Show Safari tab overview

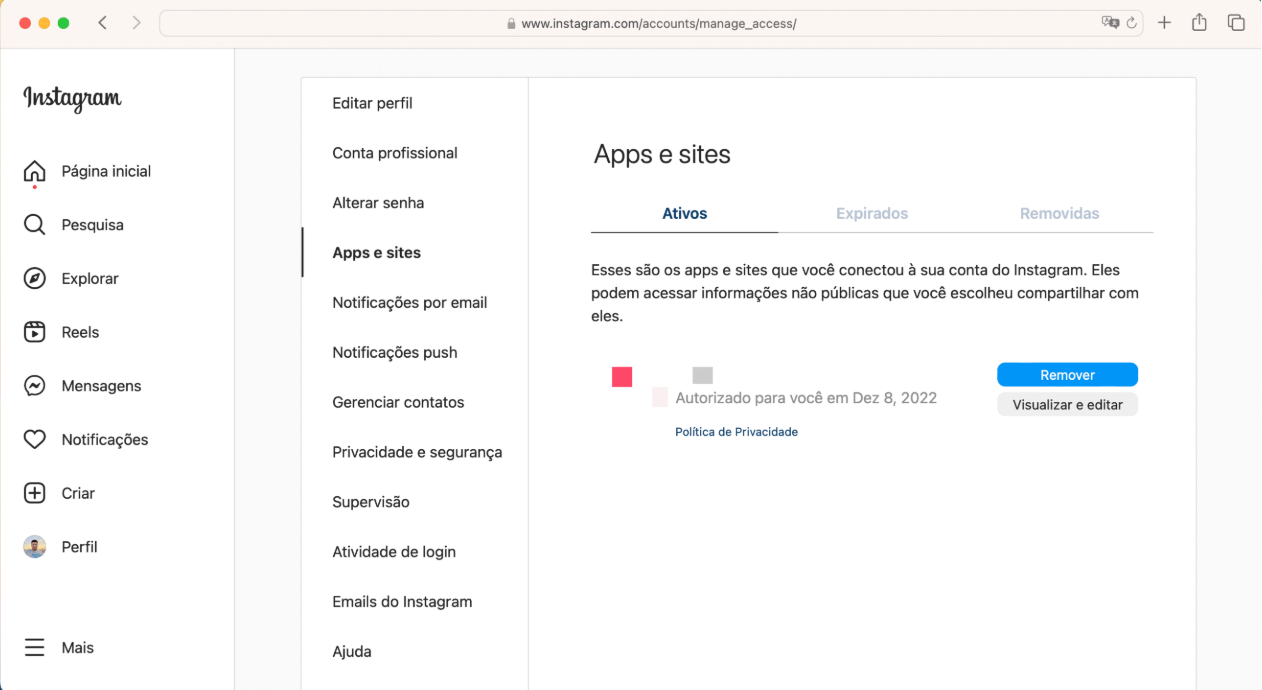click(x=1236, y=23)
